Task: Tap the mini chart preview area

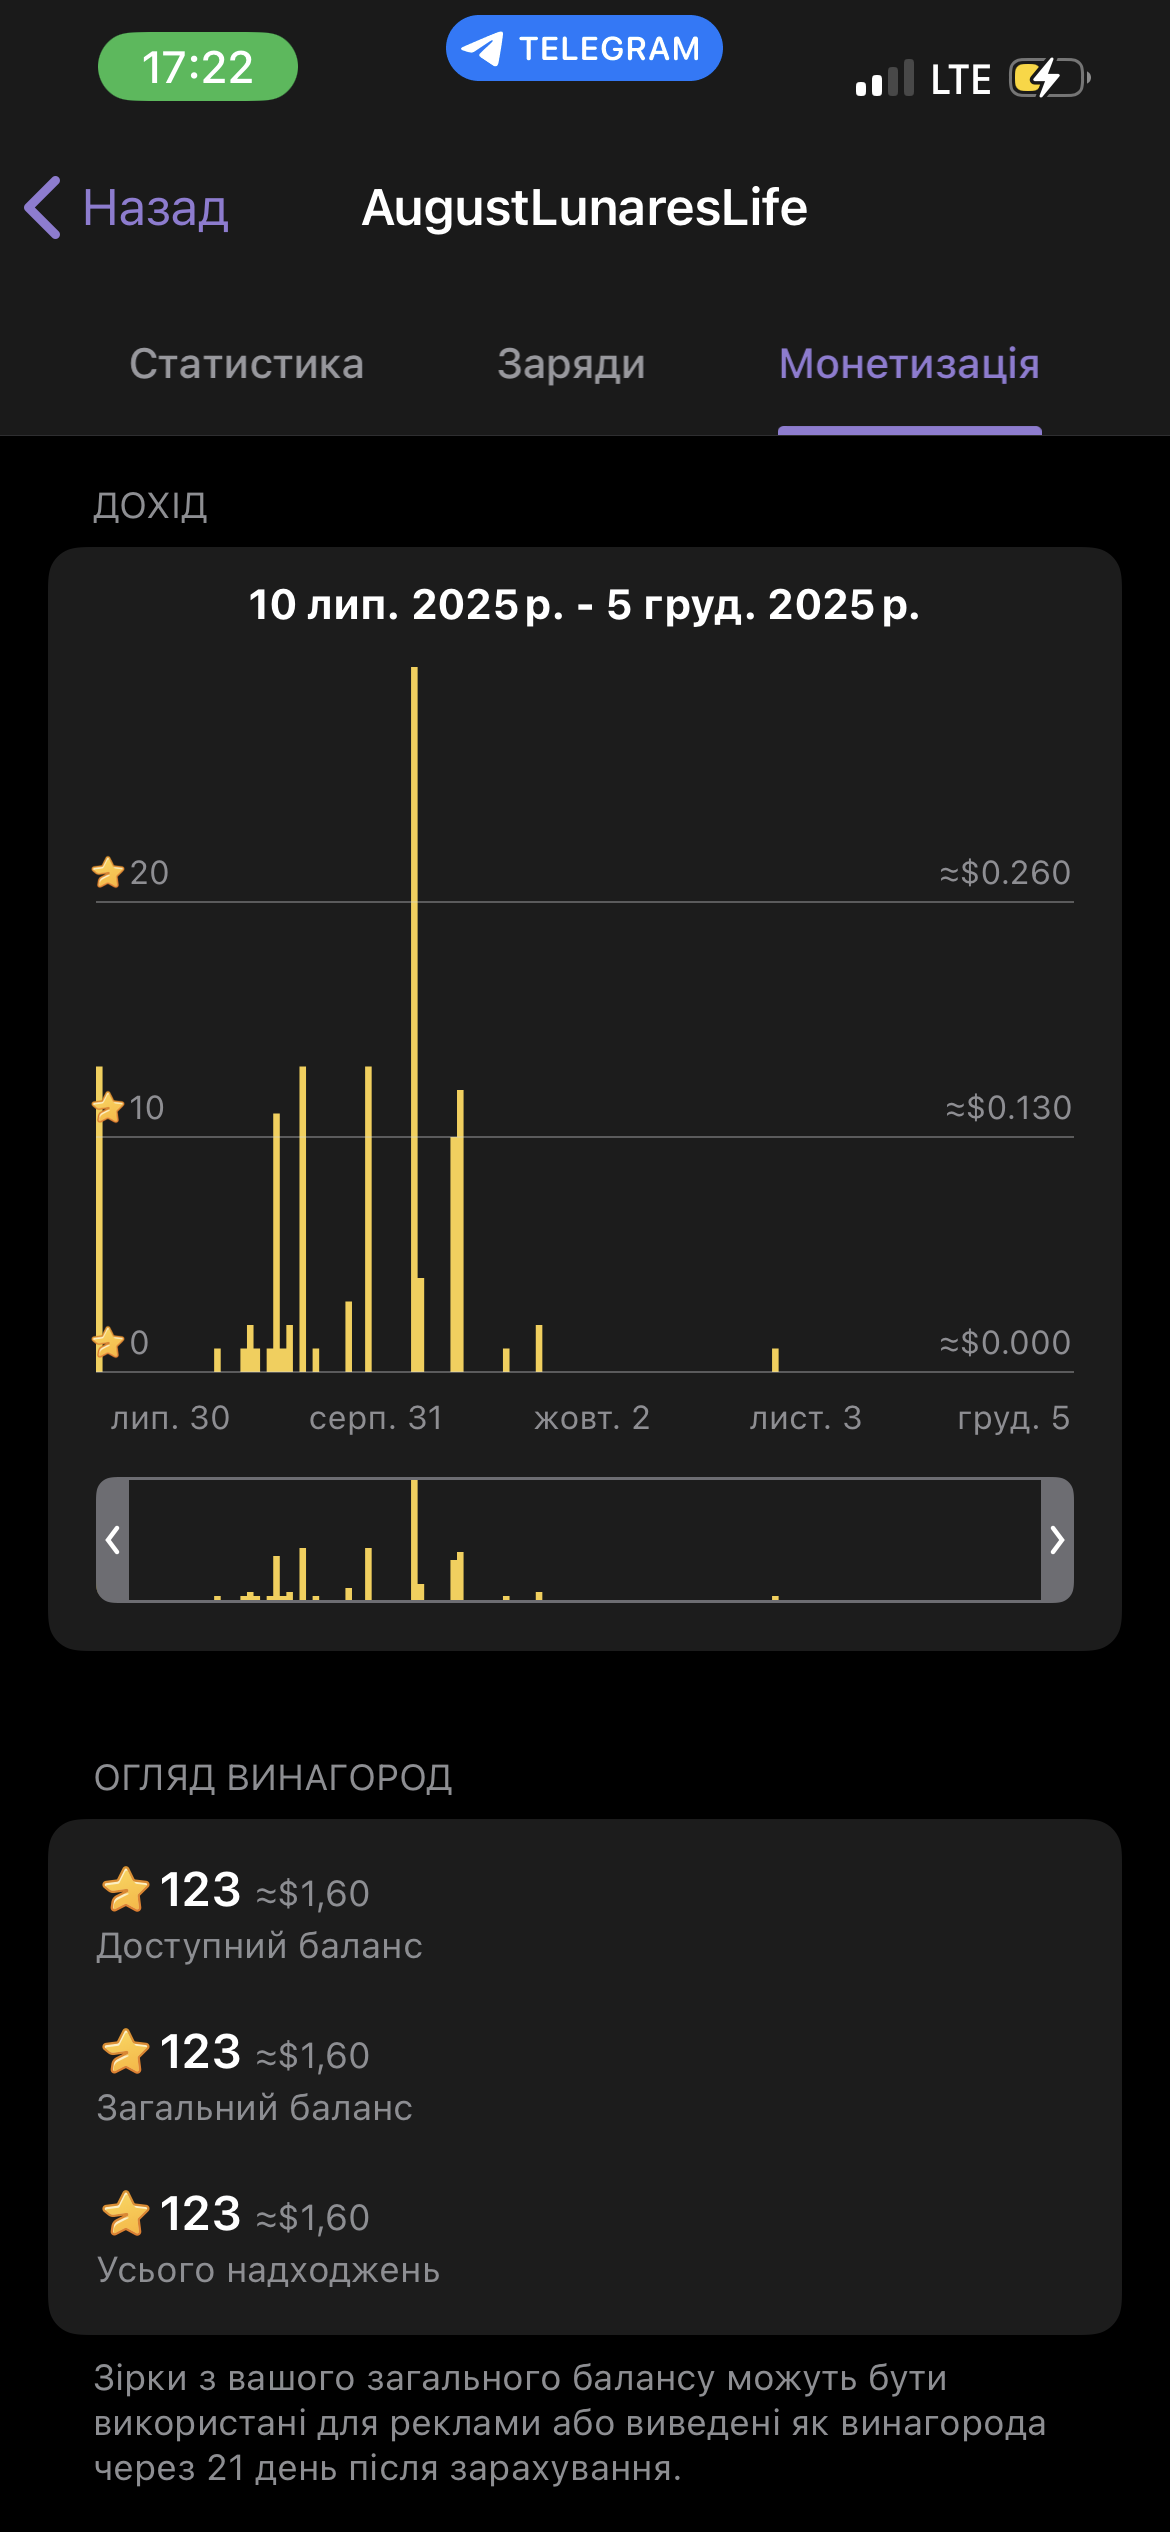Action: (584, 1539)
